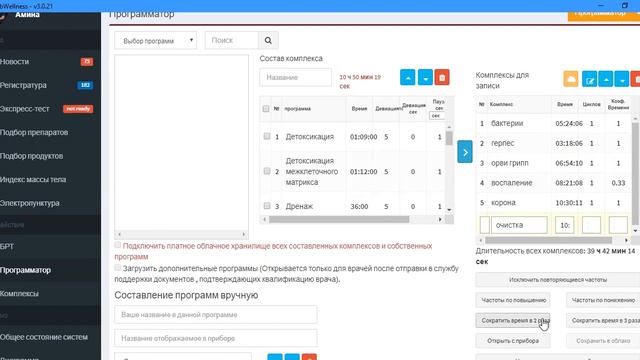This screenshot has height=360, width=640.
Task: Click Сохранить в облако button
Action: [603, 341]
